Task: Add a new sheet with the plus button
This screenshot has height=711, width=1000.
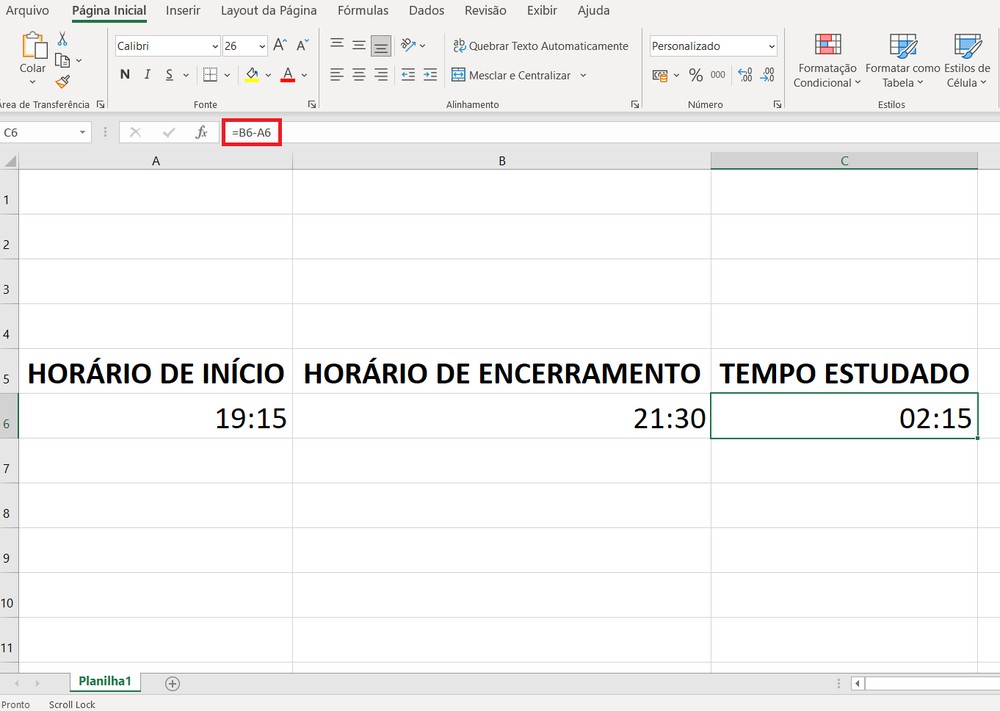Action: click(x=172, y=683)
